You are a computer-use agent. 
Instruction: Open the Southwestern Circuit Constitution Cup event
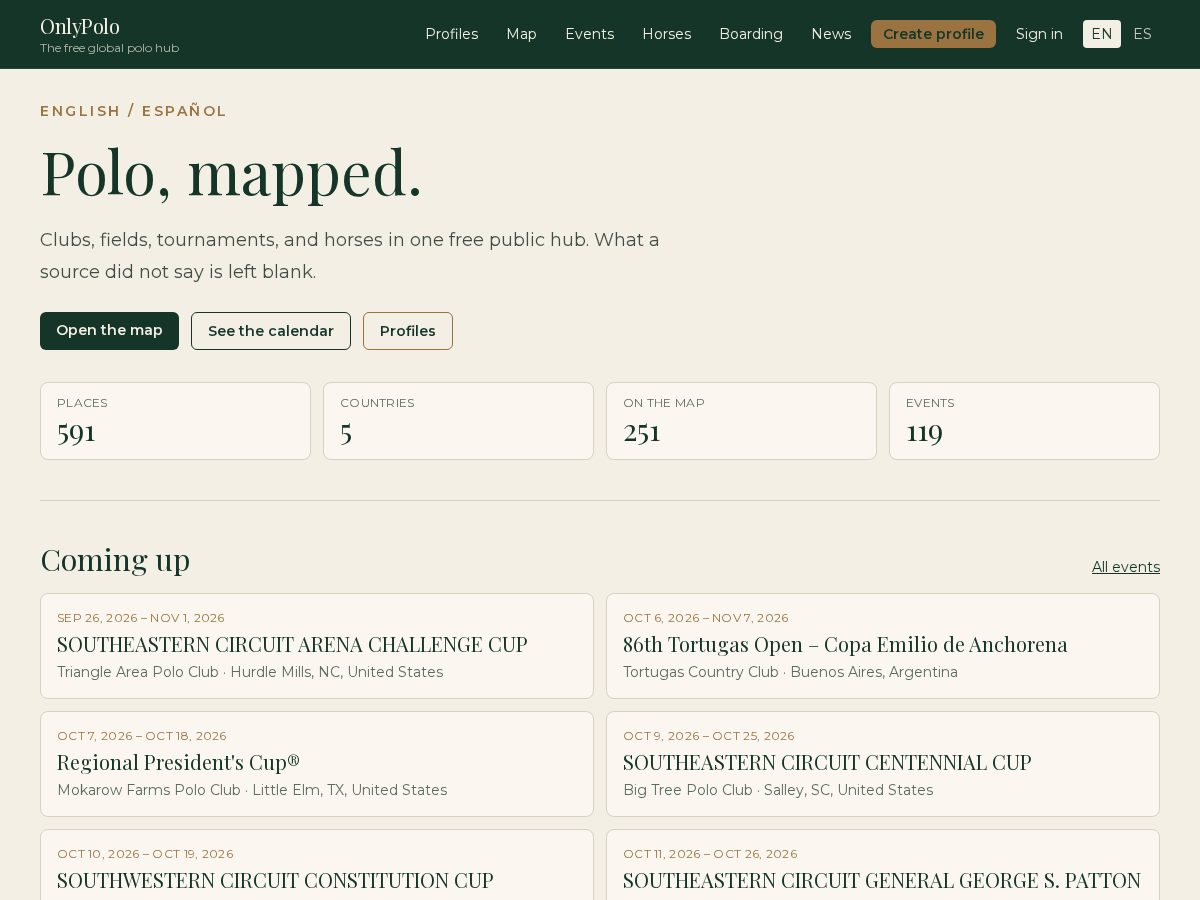pyautogui.click(x=317, y=865)
